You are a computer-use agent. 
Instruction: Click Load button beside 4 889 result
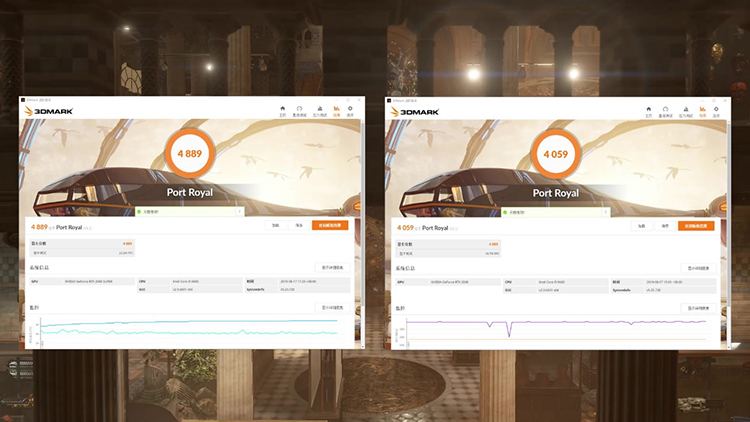click(x=276, y=225)
